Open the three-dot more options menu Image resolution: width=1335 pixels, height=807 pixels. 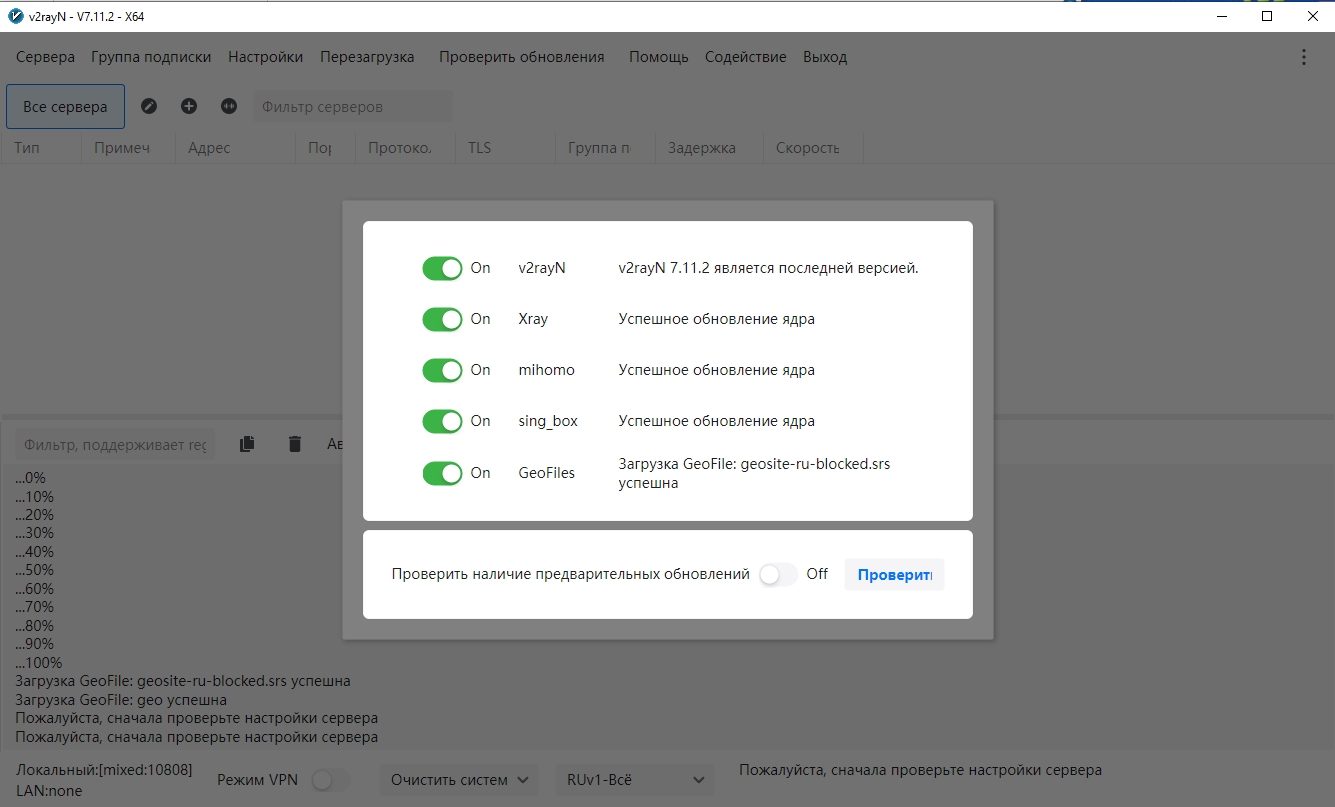pos(1303,57)
